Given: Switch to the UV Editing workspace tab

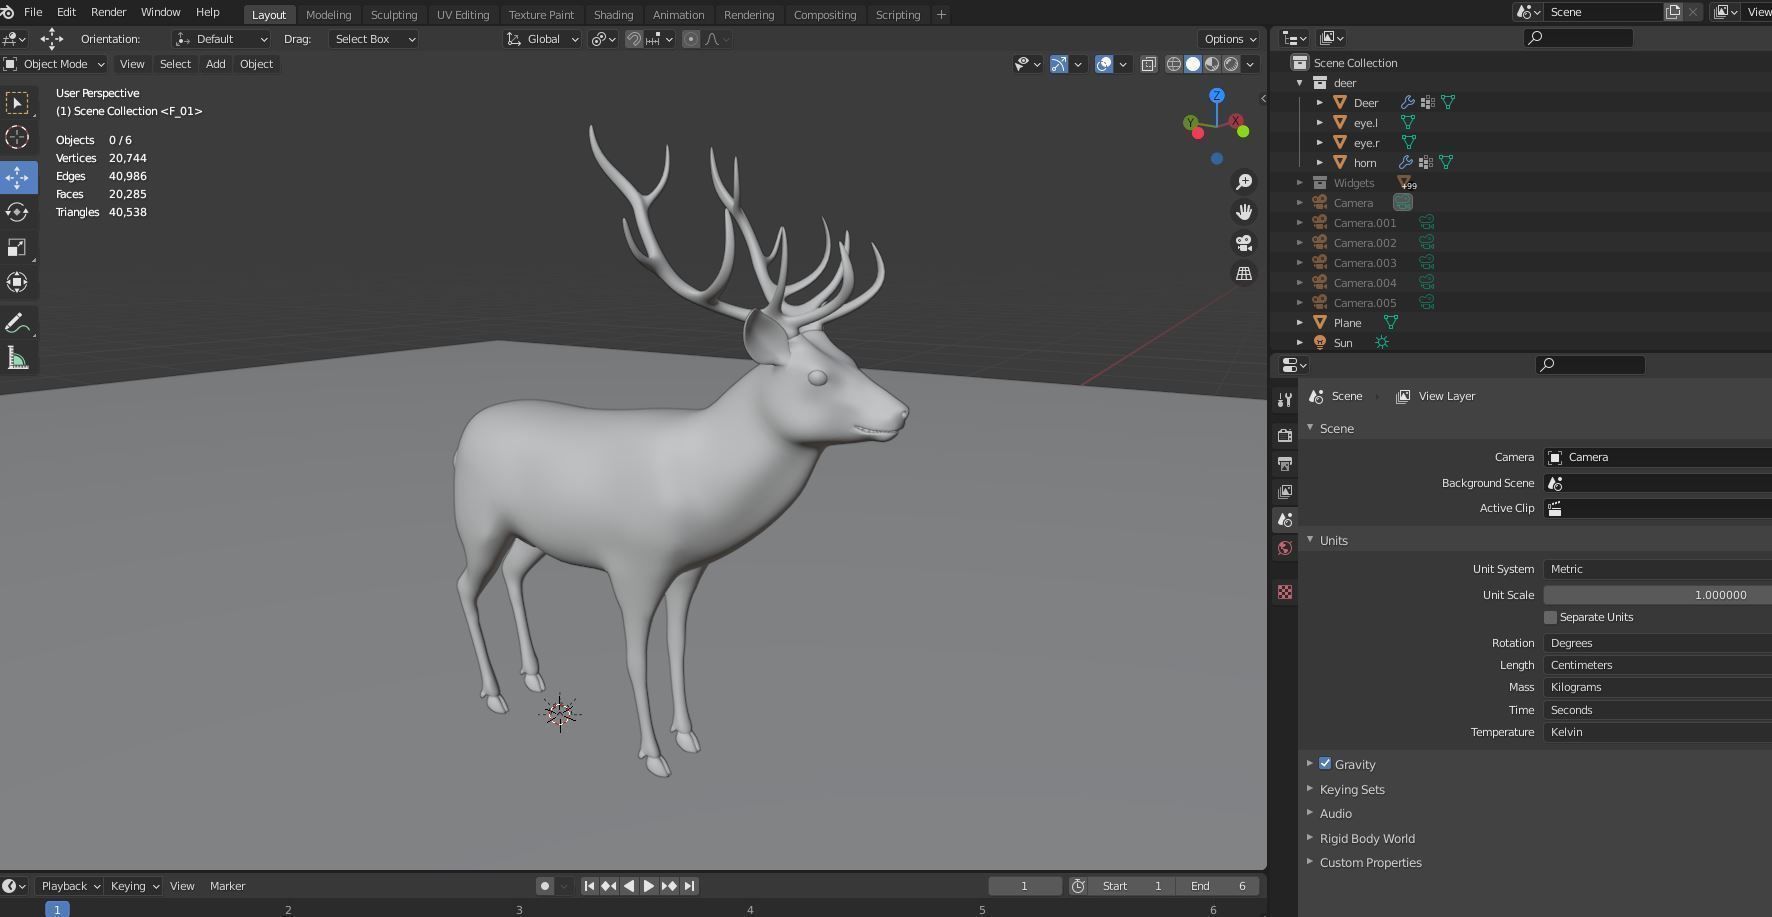Looking at the screenshot, I should (x=463, y=15).
